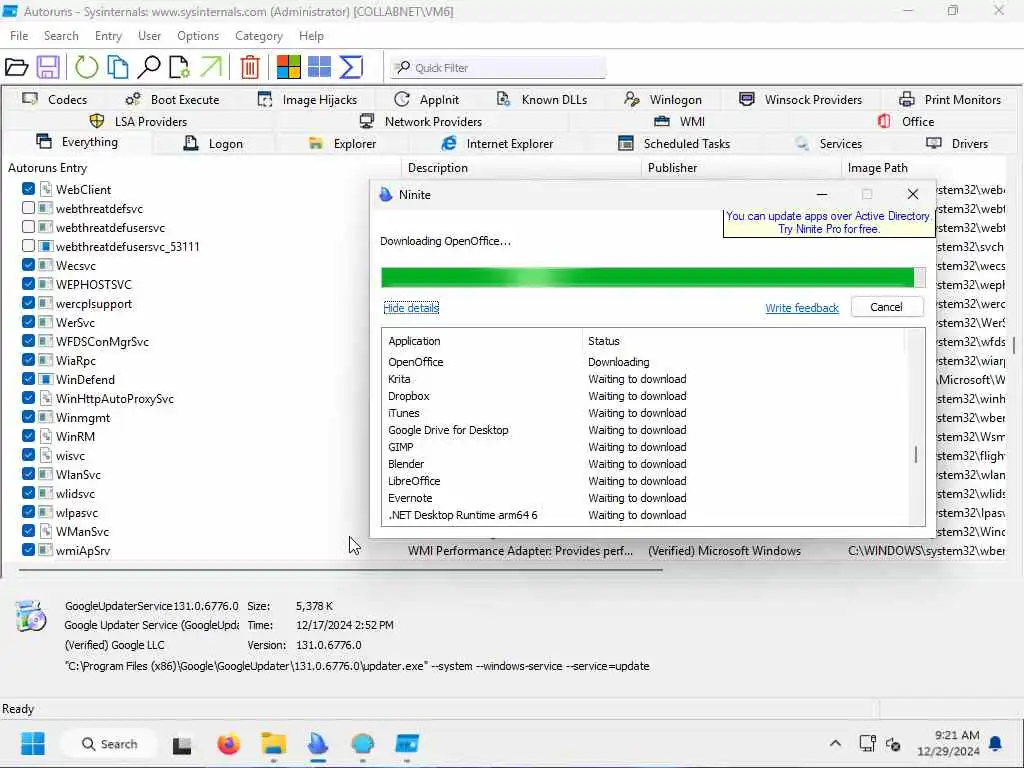Screen dimensions: 1024x768
Task: Uncheck the wmiApSrv entry checkbox
Action: coord(28,549)
